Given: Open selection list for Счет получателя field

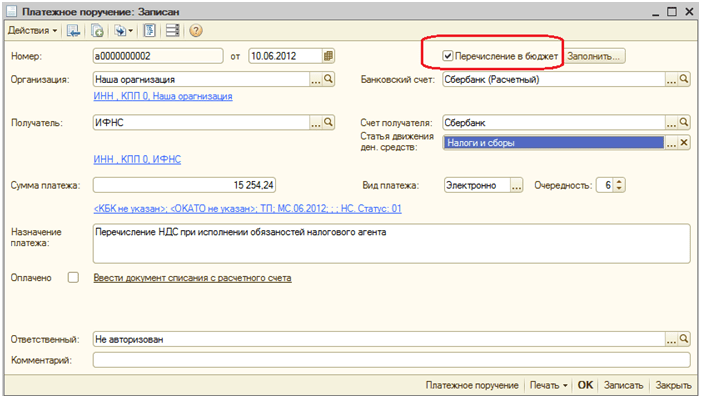Looking at the screenshot, I should (x=671, y=122).
